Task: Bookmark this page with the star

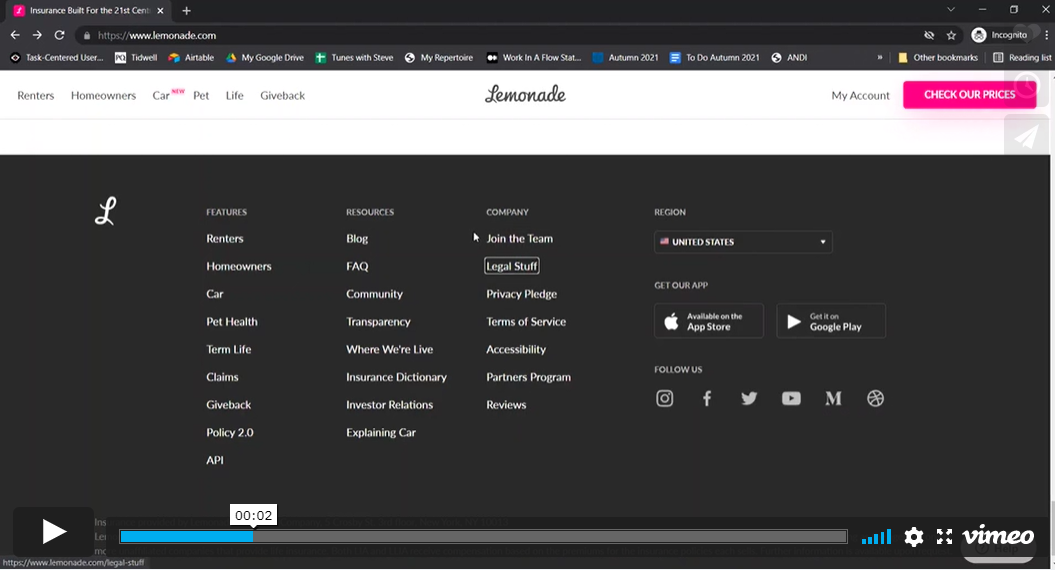Action: click(951, 35)
